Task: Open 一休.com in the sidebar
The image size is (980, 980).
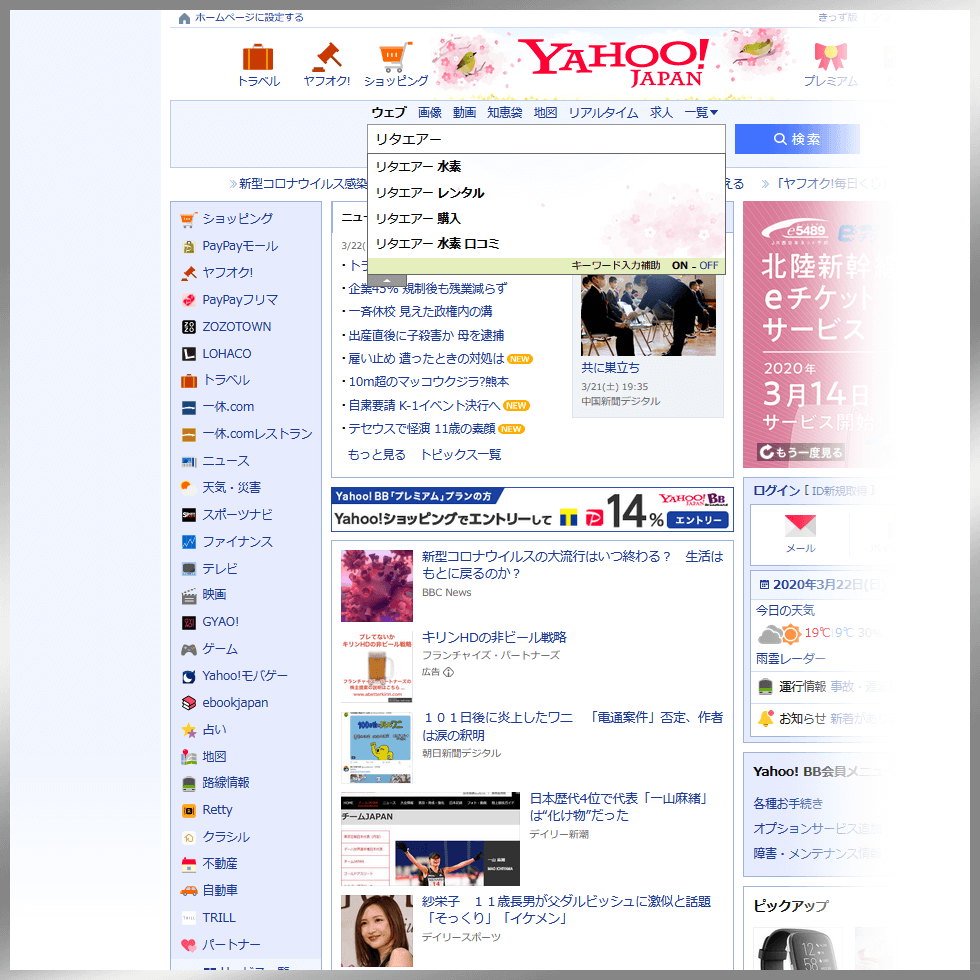Action: tap(228, 407)
